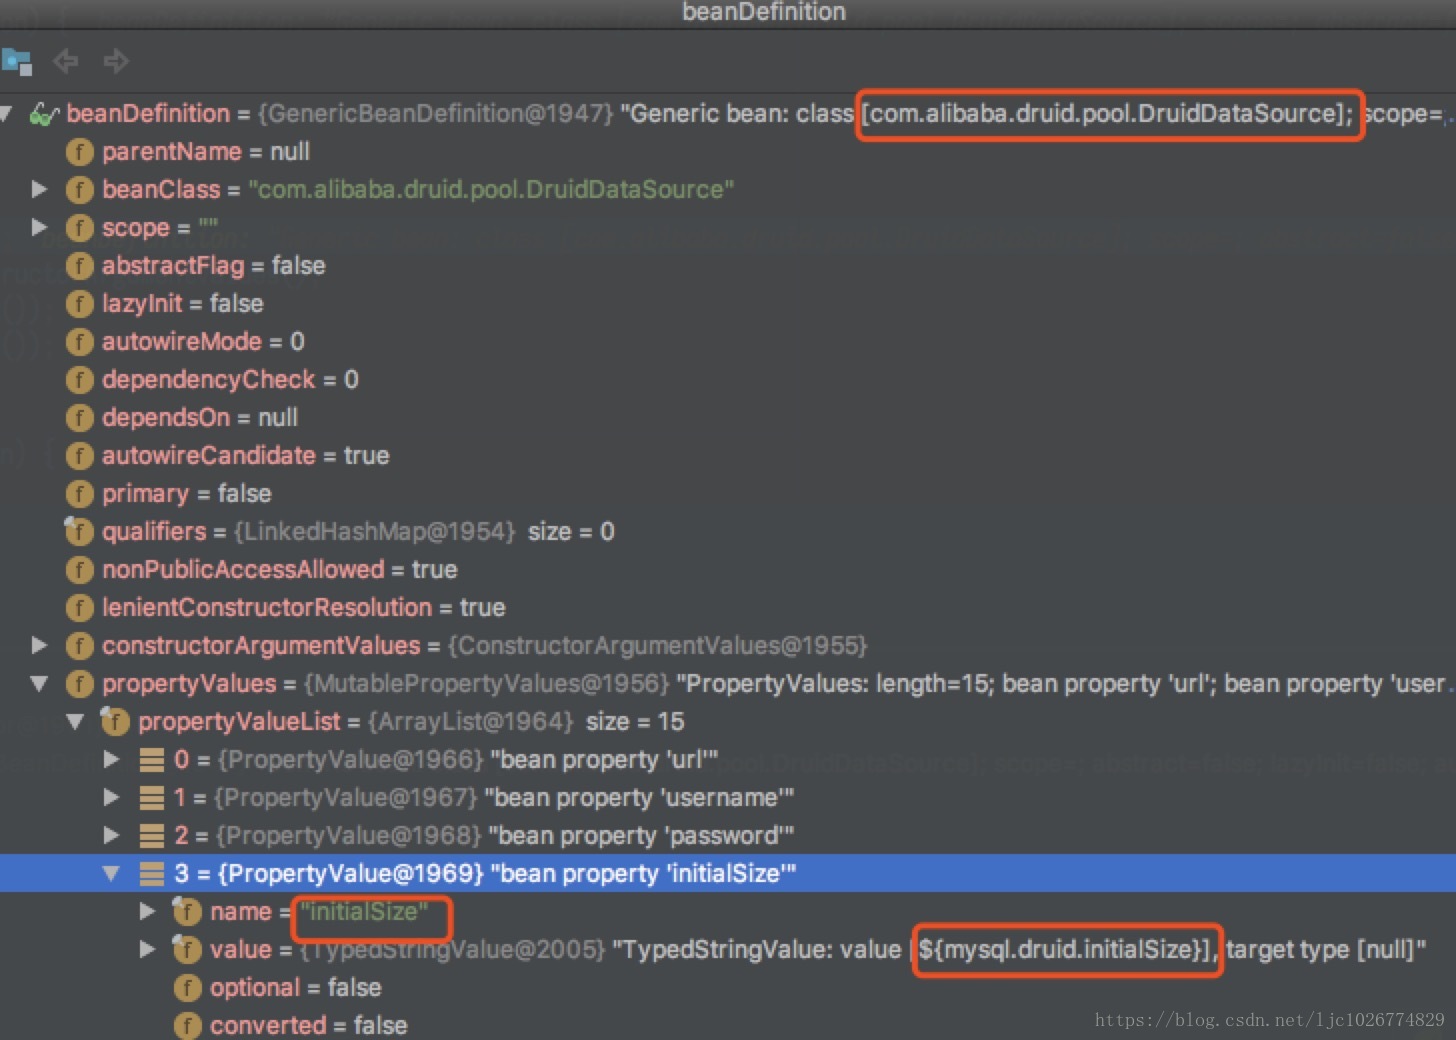Click the field icon for primary
Viewport: 1456px width, 1040px height.
tap(79, 494)
